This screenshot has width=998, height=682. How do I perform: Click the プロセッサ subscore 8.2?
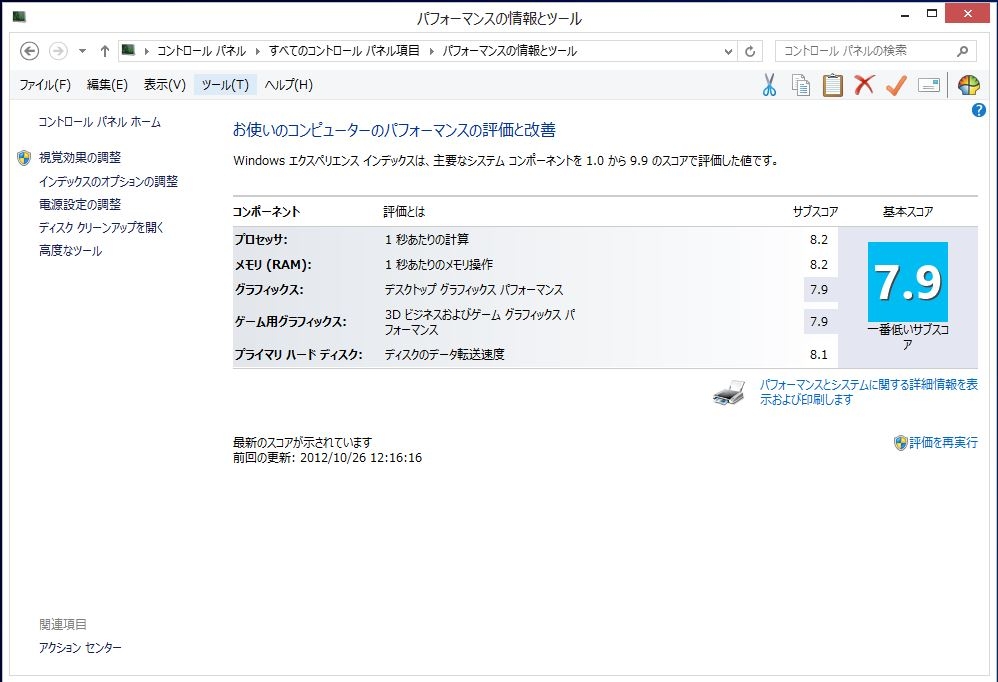819,240
